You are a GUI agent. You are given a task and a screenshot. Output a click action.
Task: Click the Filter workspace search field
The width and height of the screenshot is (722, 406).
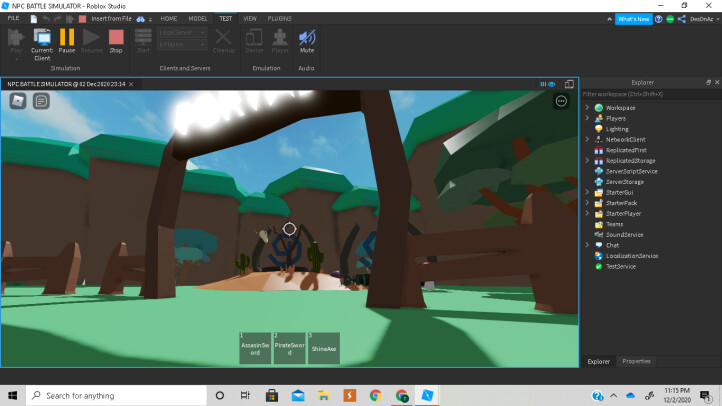(x=651, y=94)
